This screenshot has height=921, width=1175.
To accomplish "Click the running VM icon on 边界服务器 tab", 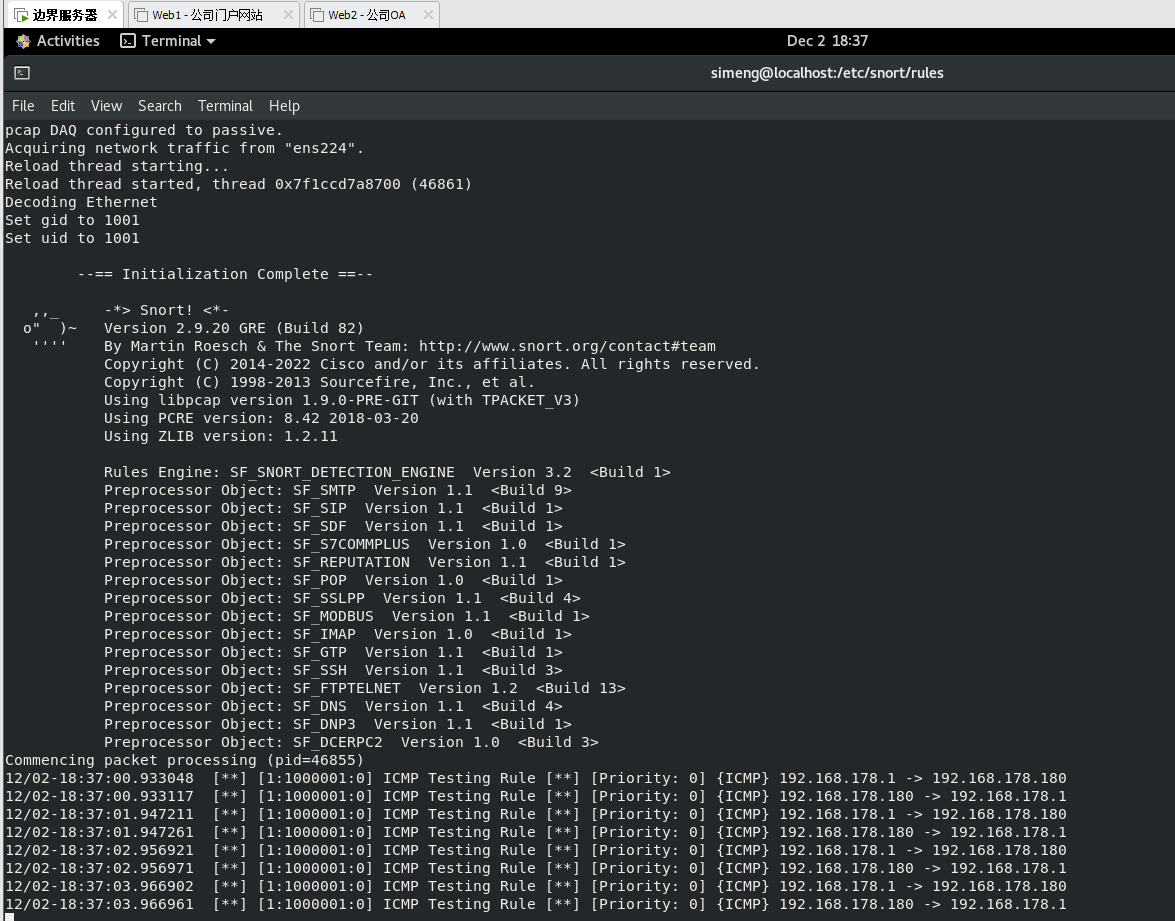I will pos(20,15).
